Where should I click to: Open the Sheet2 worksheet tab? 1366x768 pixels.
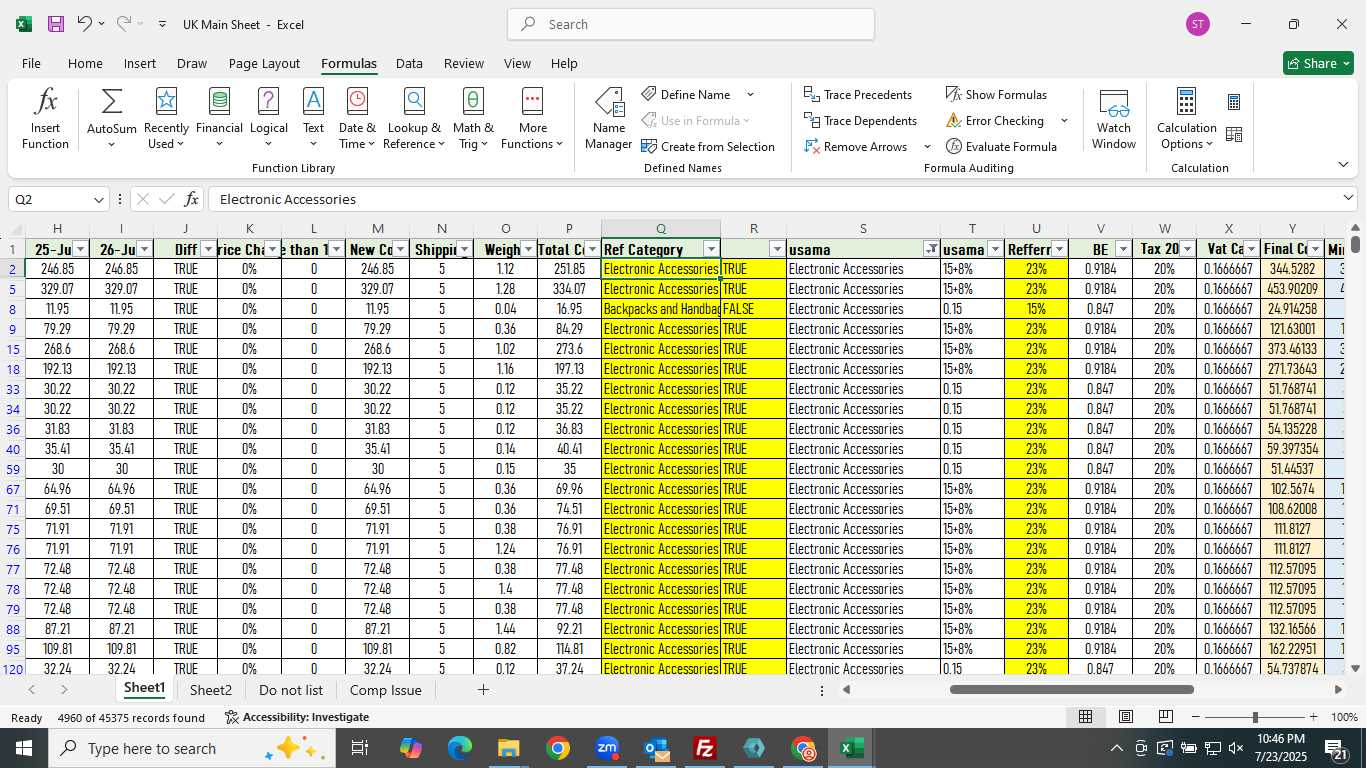[x=211, y=690]
